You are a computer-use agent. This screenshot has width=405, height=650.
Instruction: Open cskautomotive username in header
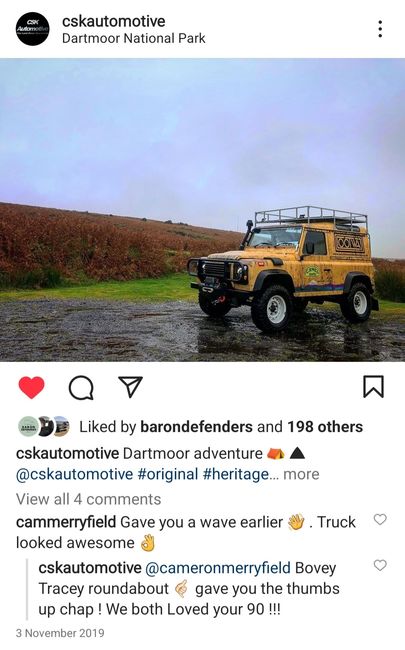point(114,21)
